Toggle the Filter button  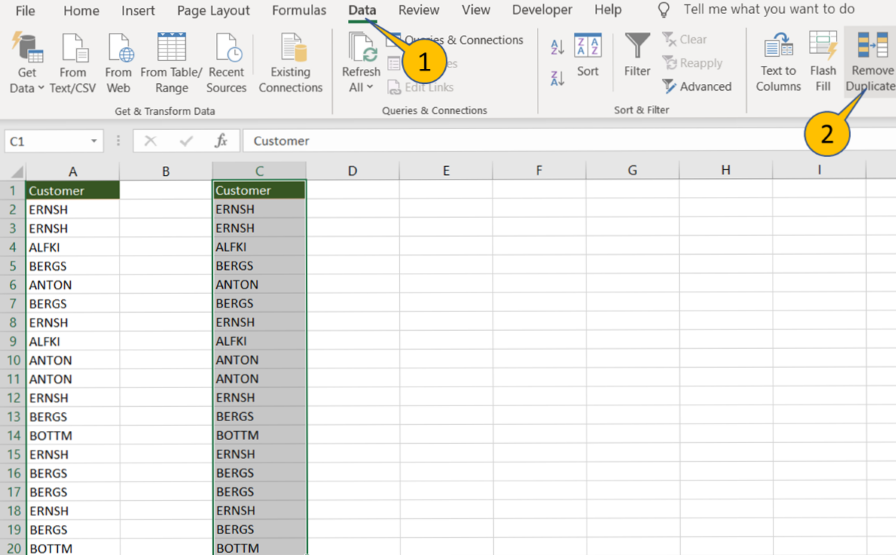tap(637, 55)
